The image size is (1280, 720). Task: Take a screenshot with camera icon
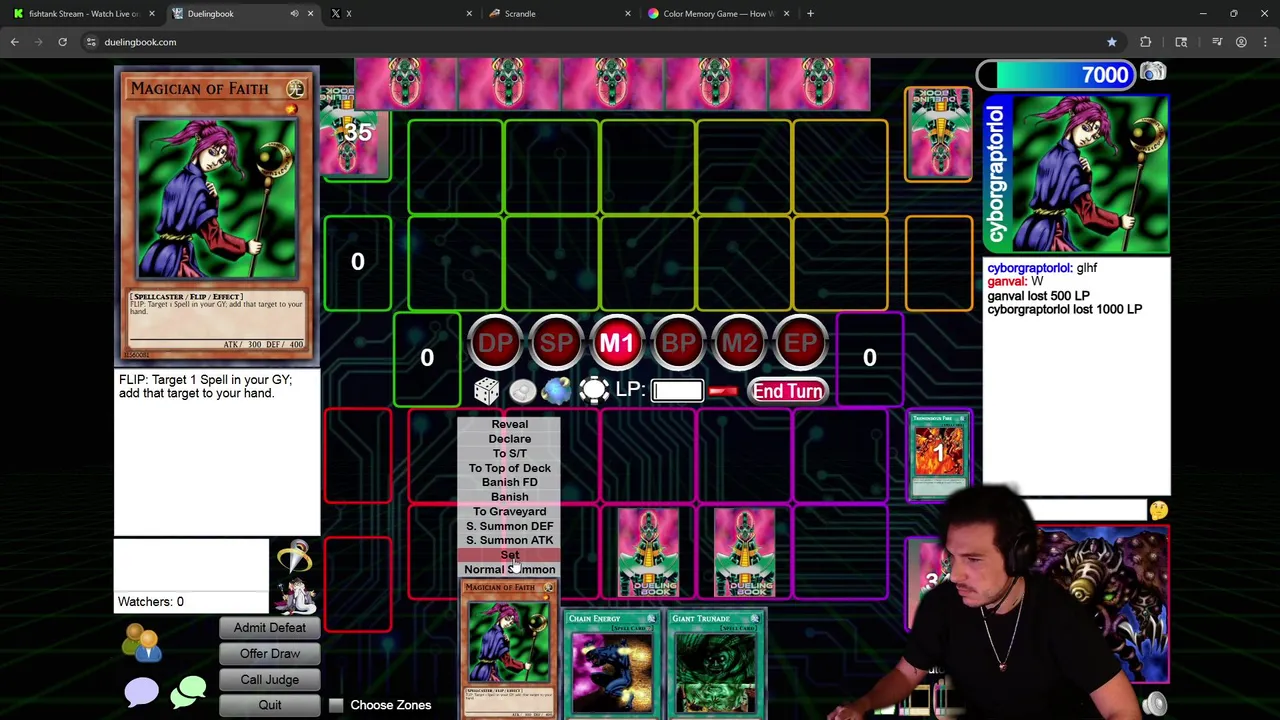(x=1153, y=73)
